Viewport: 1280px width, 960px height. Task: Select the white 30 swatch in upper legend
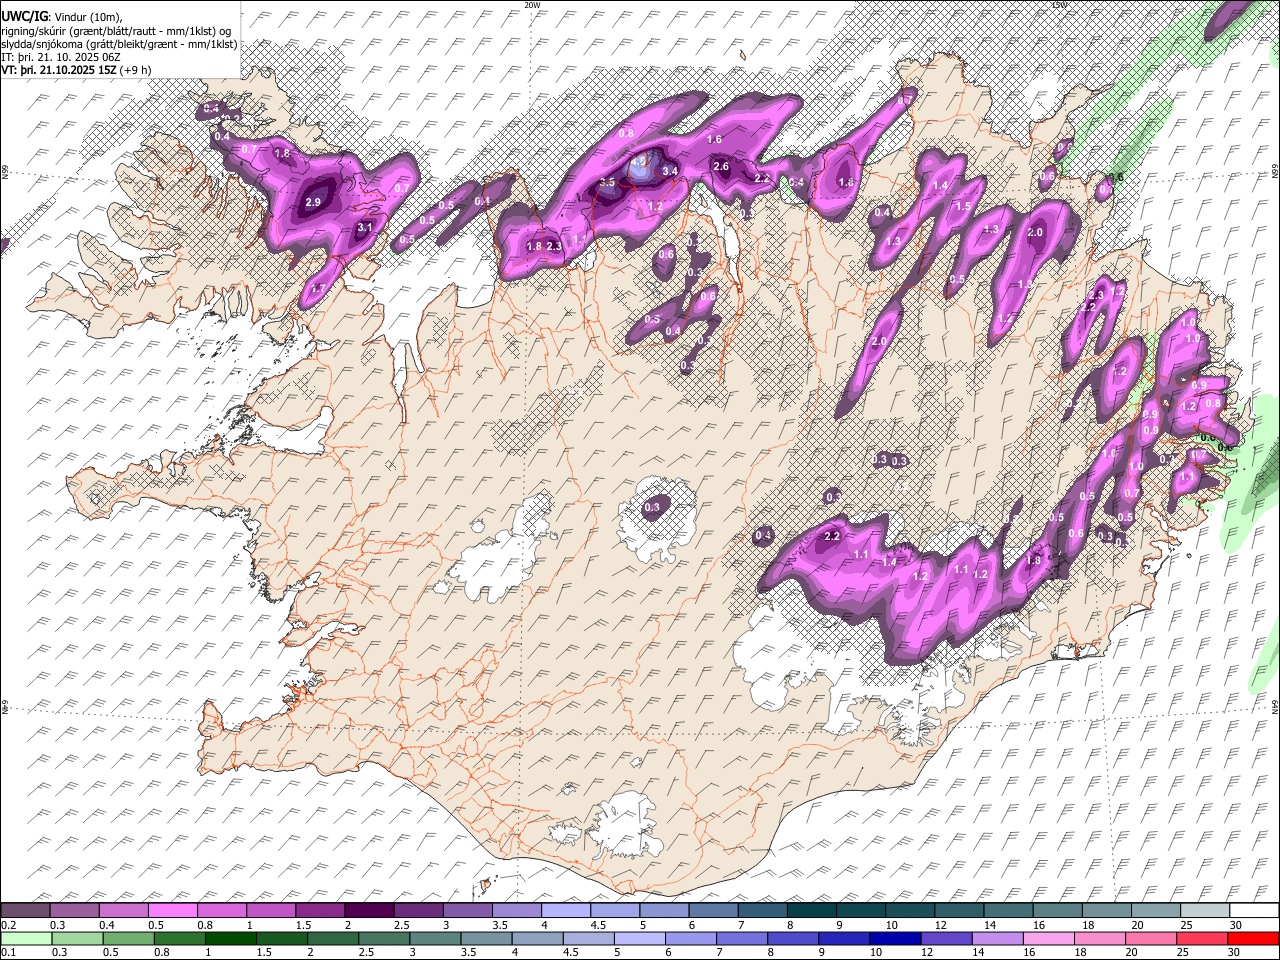tap(1254, 910)
